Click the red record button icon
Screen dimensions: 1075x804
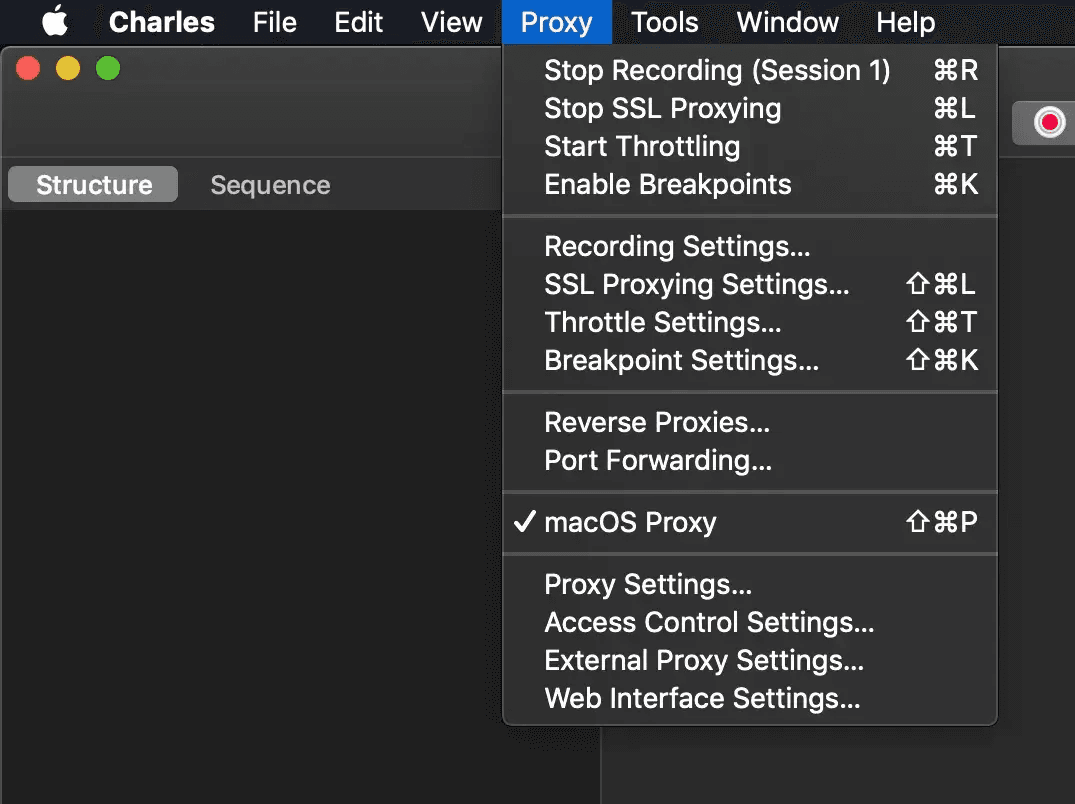click(x=1049, y=123)
